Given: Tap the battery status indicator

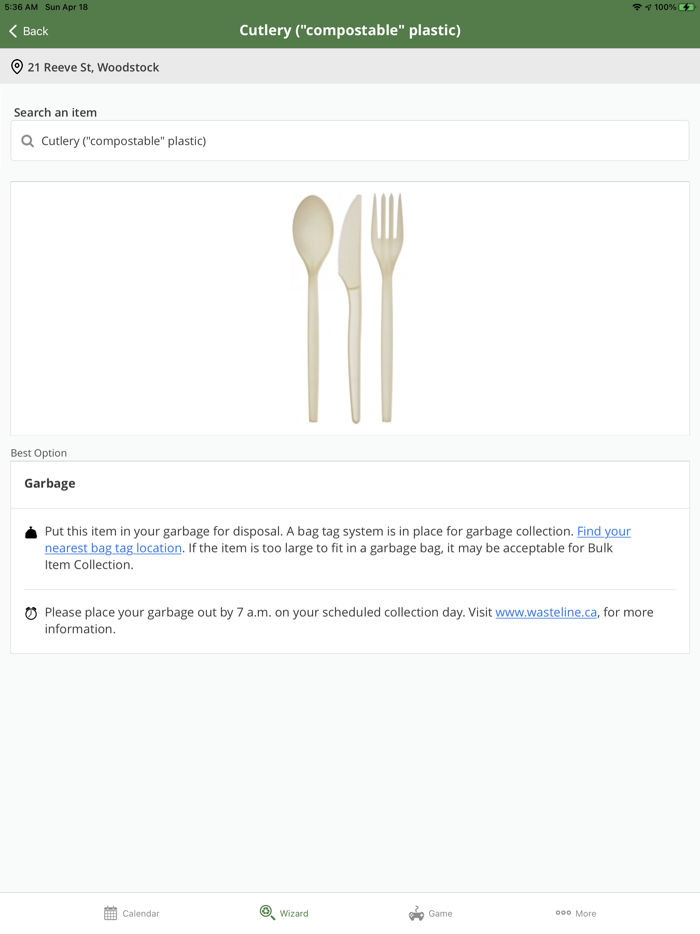Looking at the screenshot, I should tap(687, 7).
